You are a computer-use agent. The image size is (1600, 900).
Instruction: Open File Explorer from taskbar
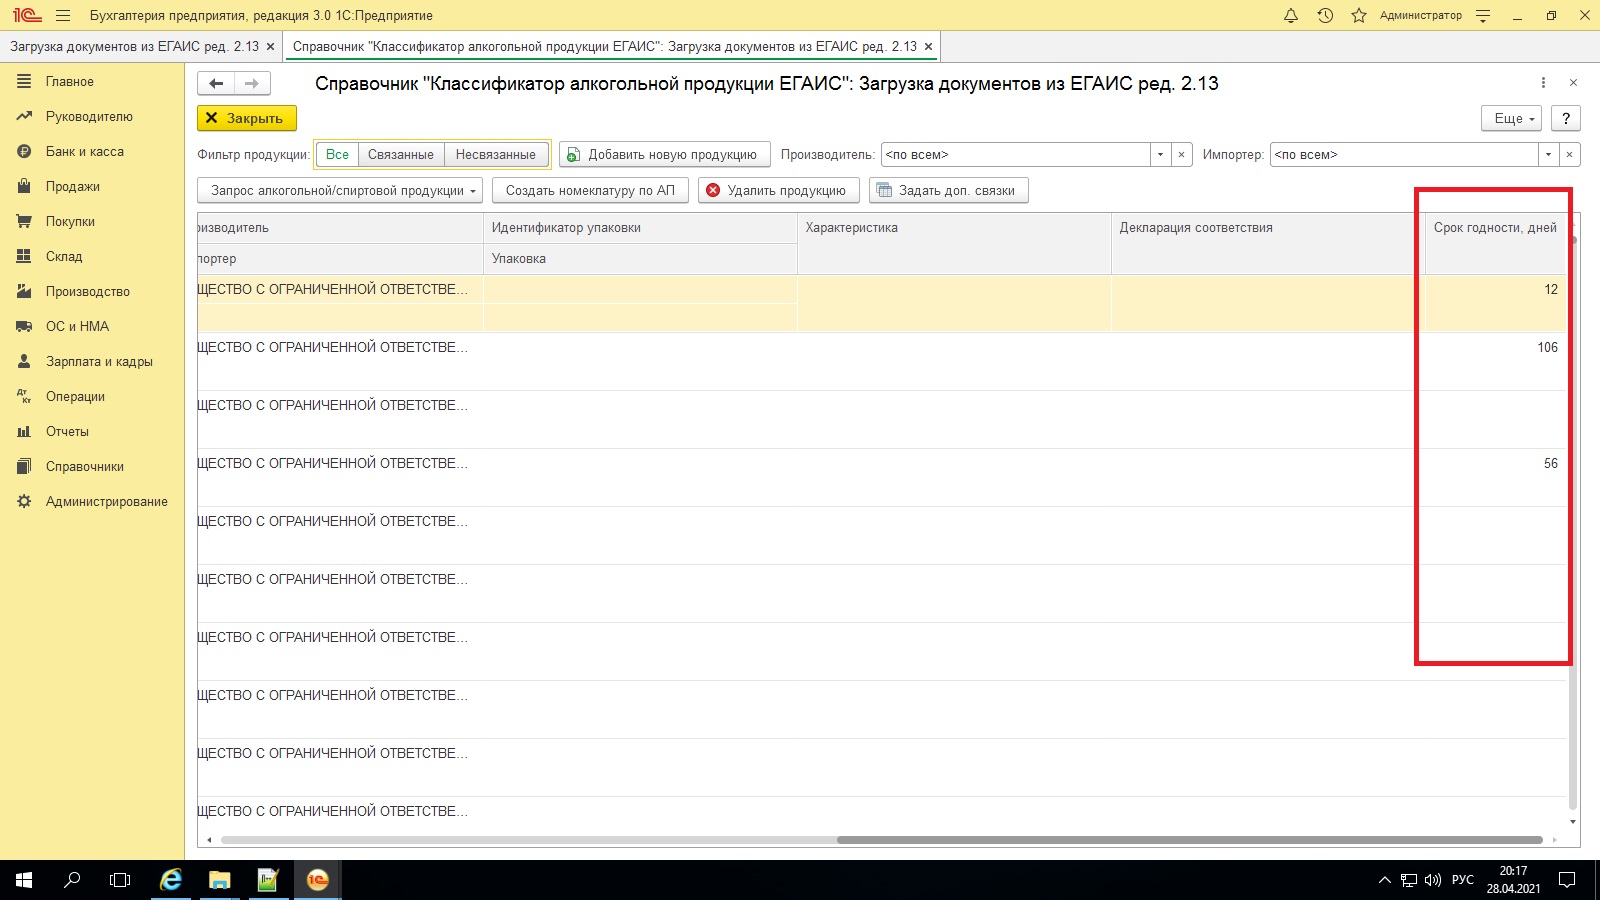(219, 880)
